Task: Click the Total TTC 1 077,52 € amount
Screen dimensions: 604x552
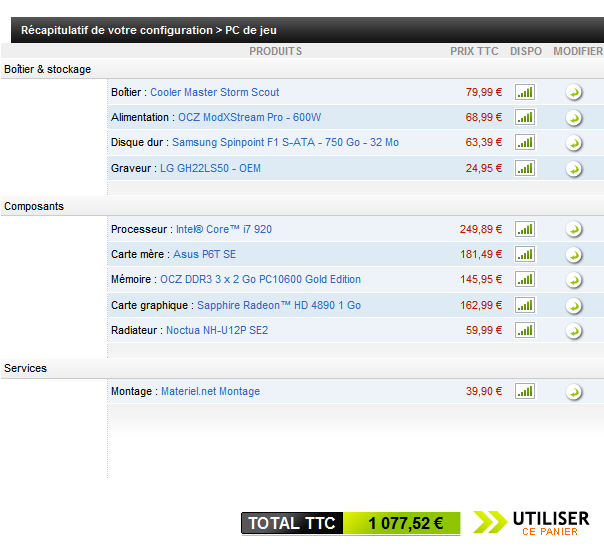Action: tap(405, 523)
